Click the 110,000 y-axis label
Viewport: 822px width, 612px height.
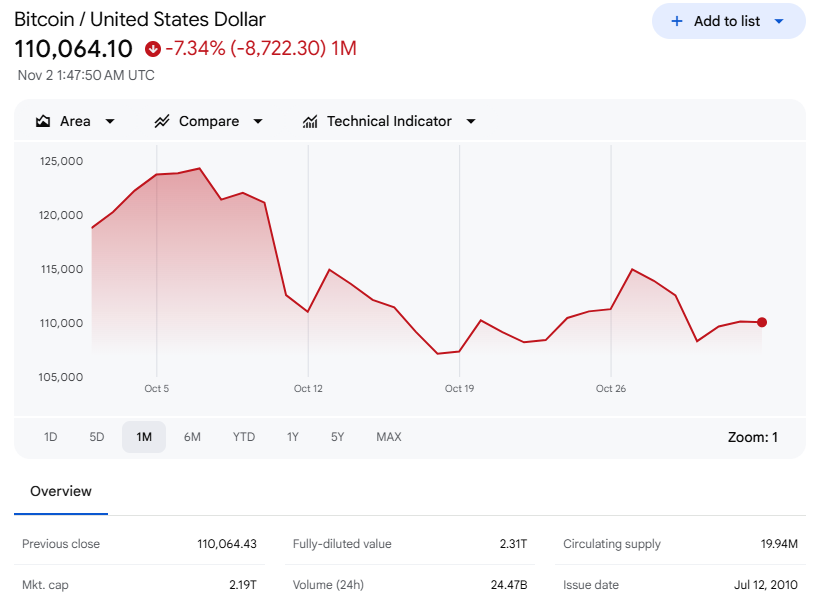click(x=61, y=324)
